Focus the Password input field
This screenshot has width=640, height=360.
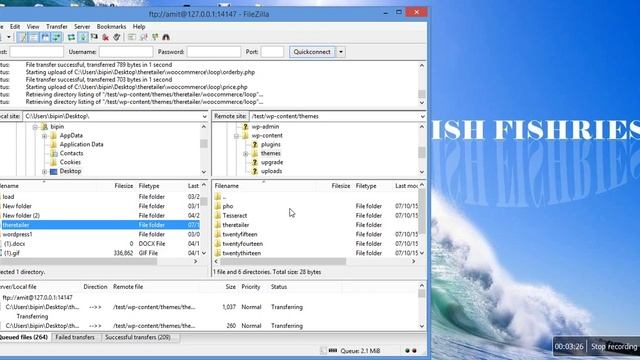coord(214,52)
